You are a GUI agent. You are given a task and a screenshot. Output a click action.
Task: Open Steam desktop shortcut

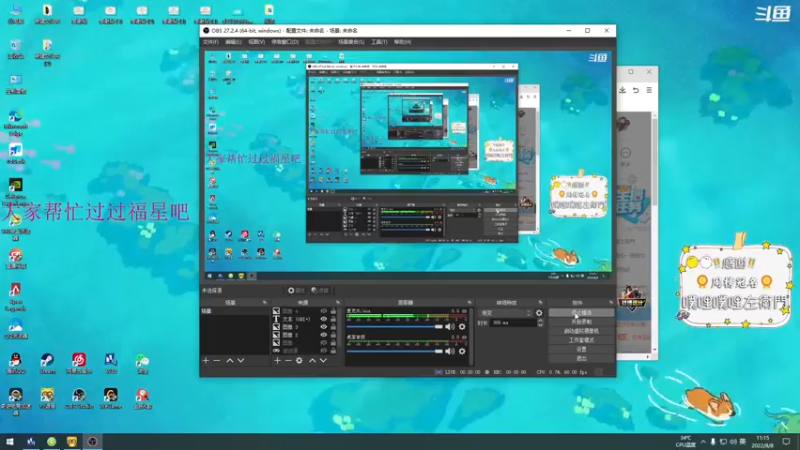47,363
